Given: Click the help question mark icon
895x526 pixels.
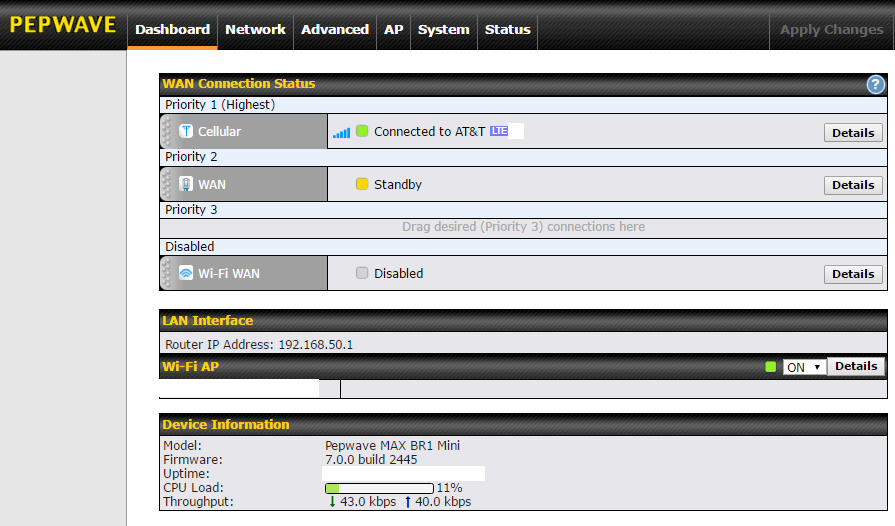Looking at the screenshot, I should (876, 85).
